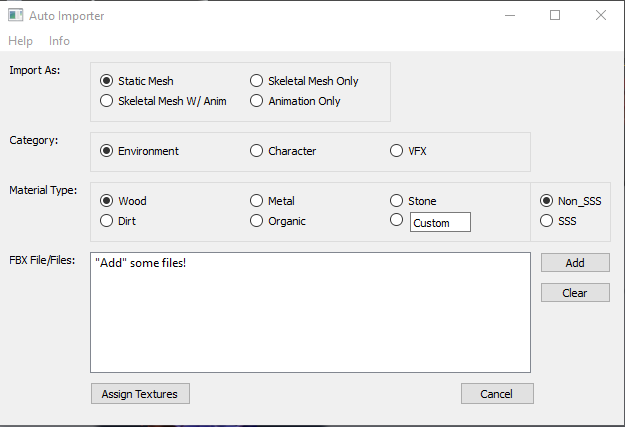Select Animation Only import option

pyautogui.click(x=257, y=101)
